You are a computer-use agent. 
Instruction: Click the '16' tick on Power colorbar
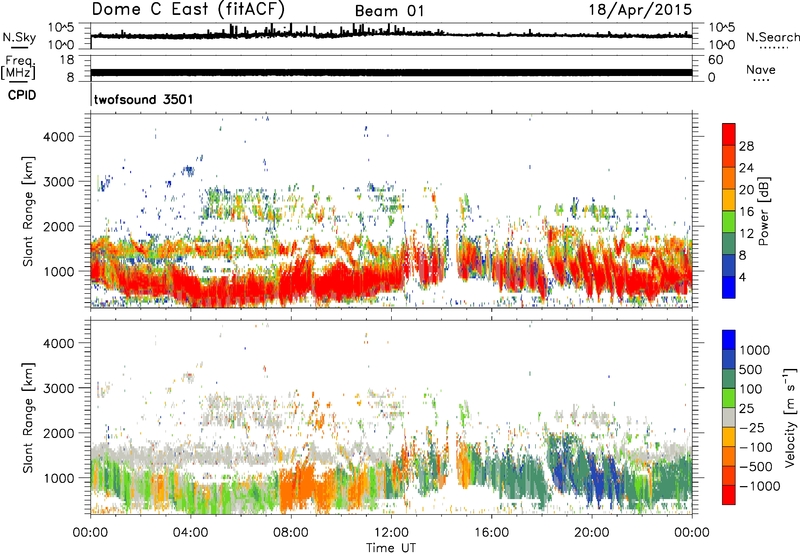(x=746, y=212)
